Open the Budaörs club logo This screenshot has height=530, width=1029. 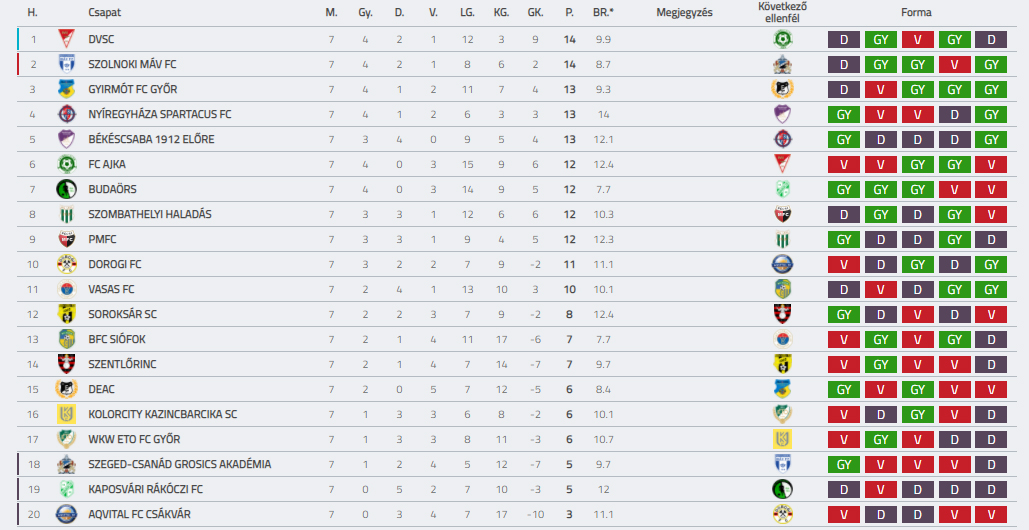click(66, 189)
